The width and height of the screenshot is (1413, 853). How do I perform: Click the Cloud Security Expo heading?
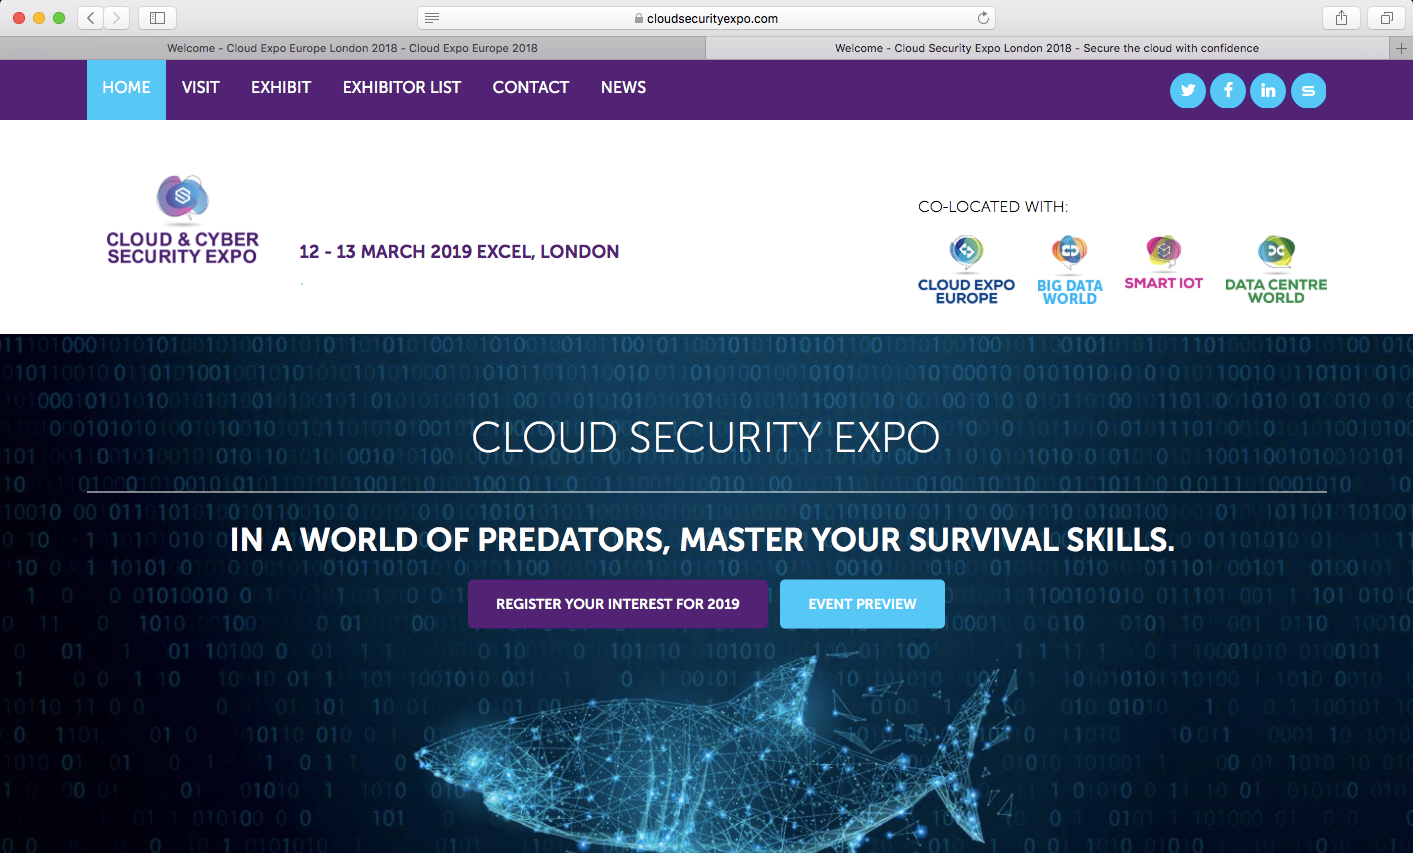point(706,438)
